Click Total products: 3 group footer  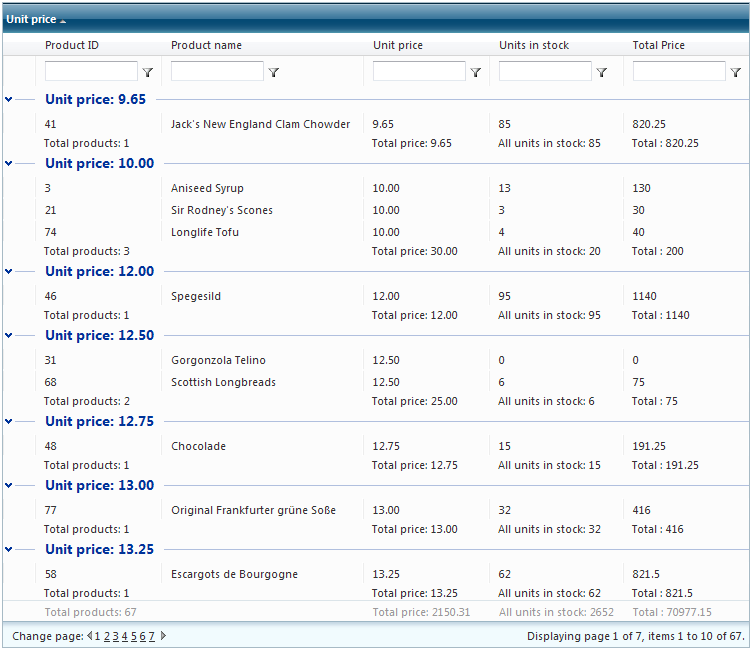(x=87, y=251)
